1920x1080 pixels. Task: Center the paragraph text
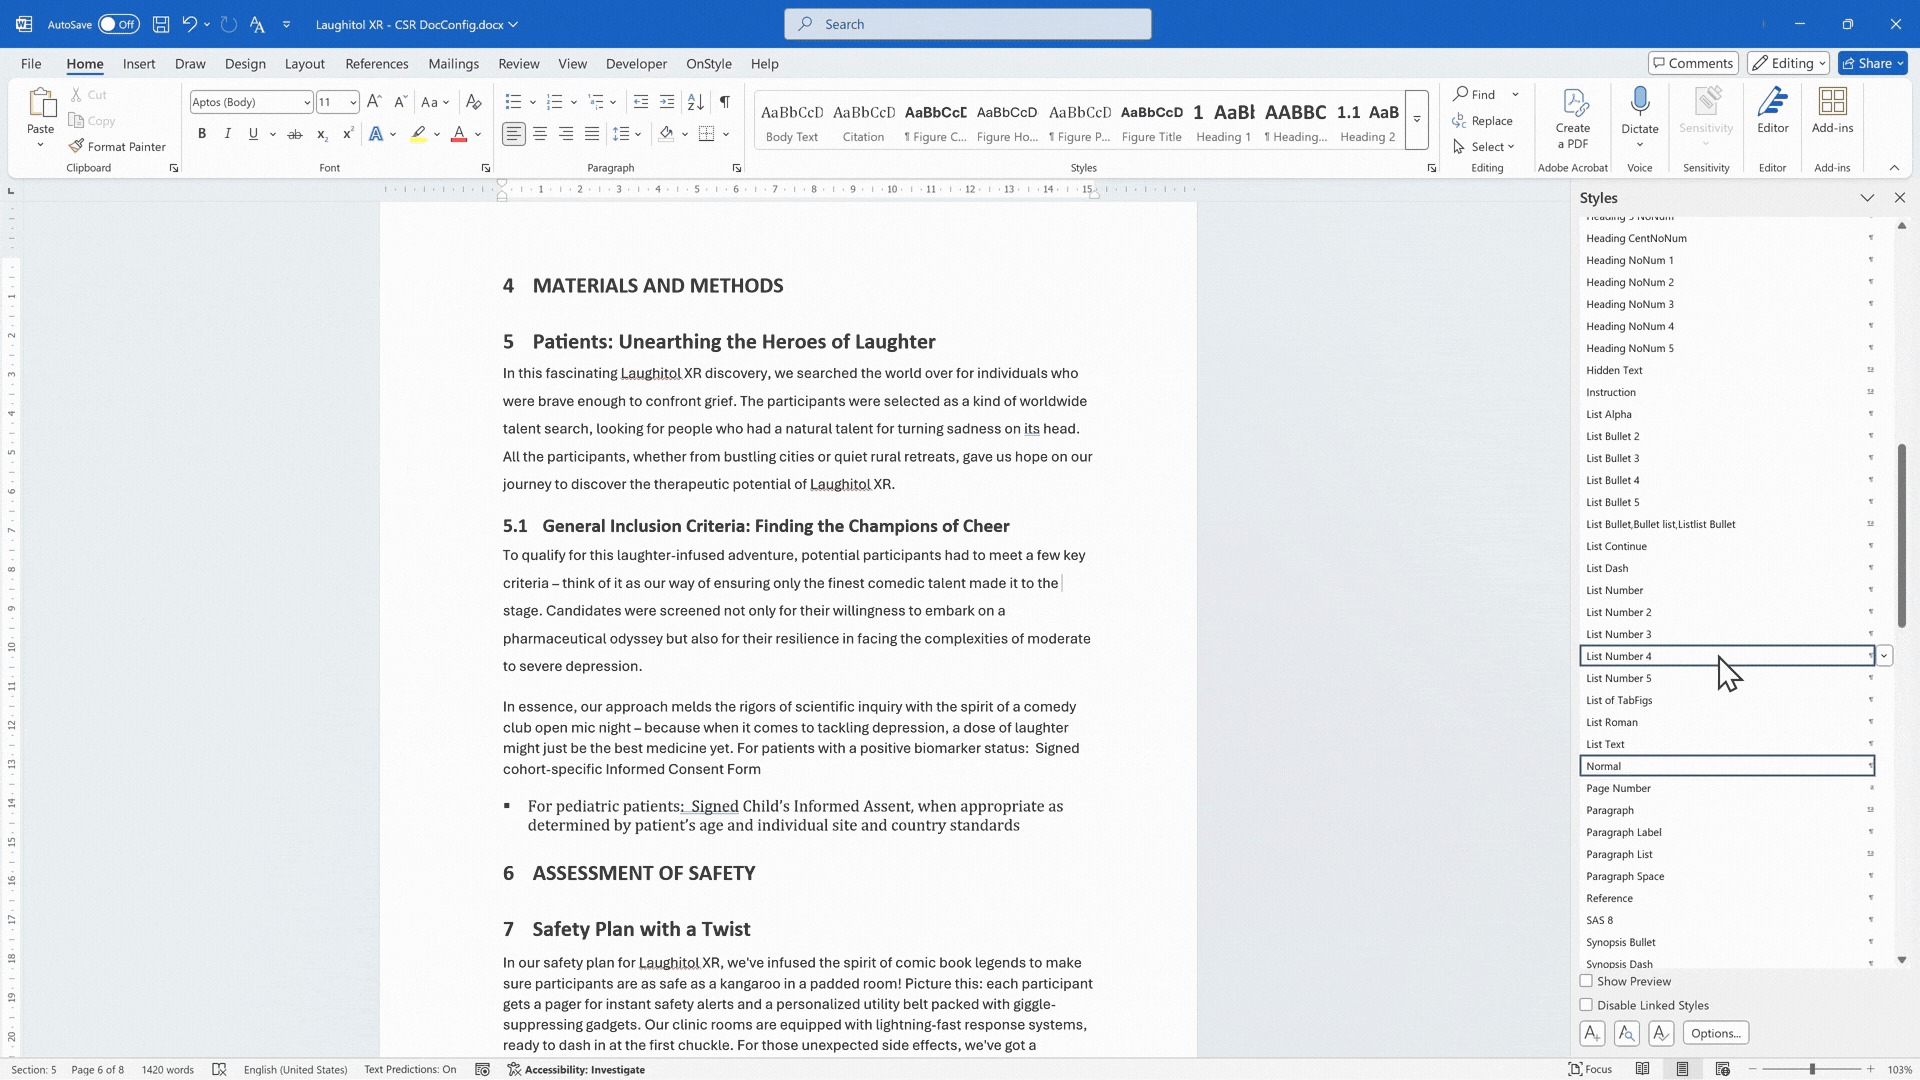(x=540, y=134)
